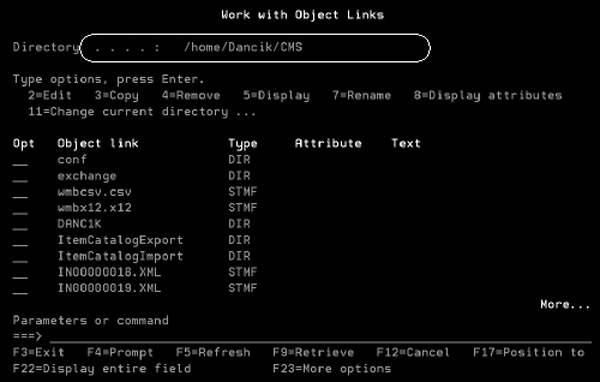This screenshot has width=600, height=382.
Task: Click the exchange object link
Action: [x=87, y=176]
